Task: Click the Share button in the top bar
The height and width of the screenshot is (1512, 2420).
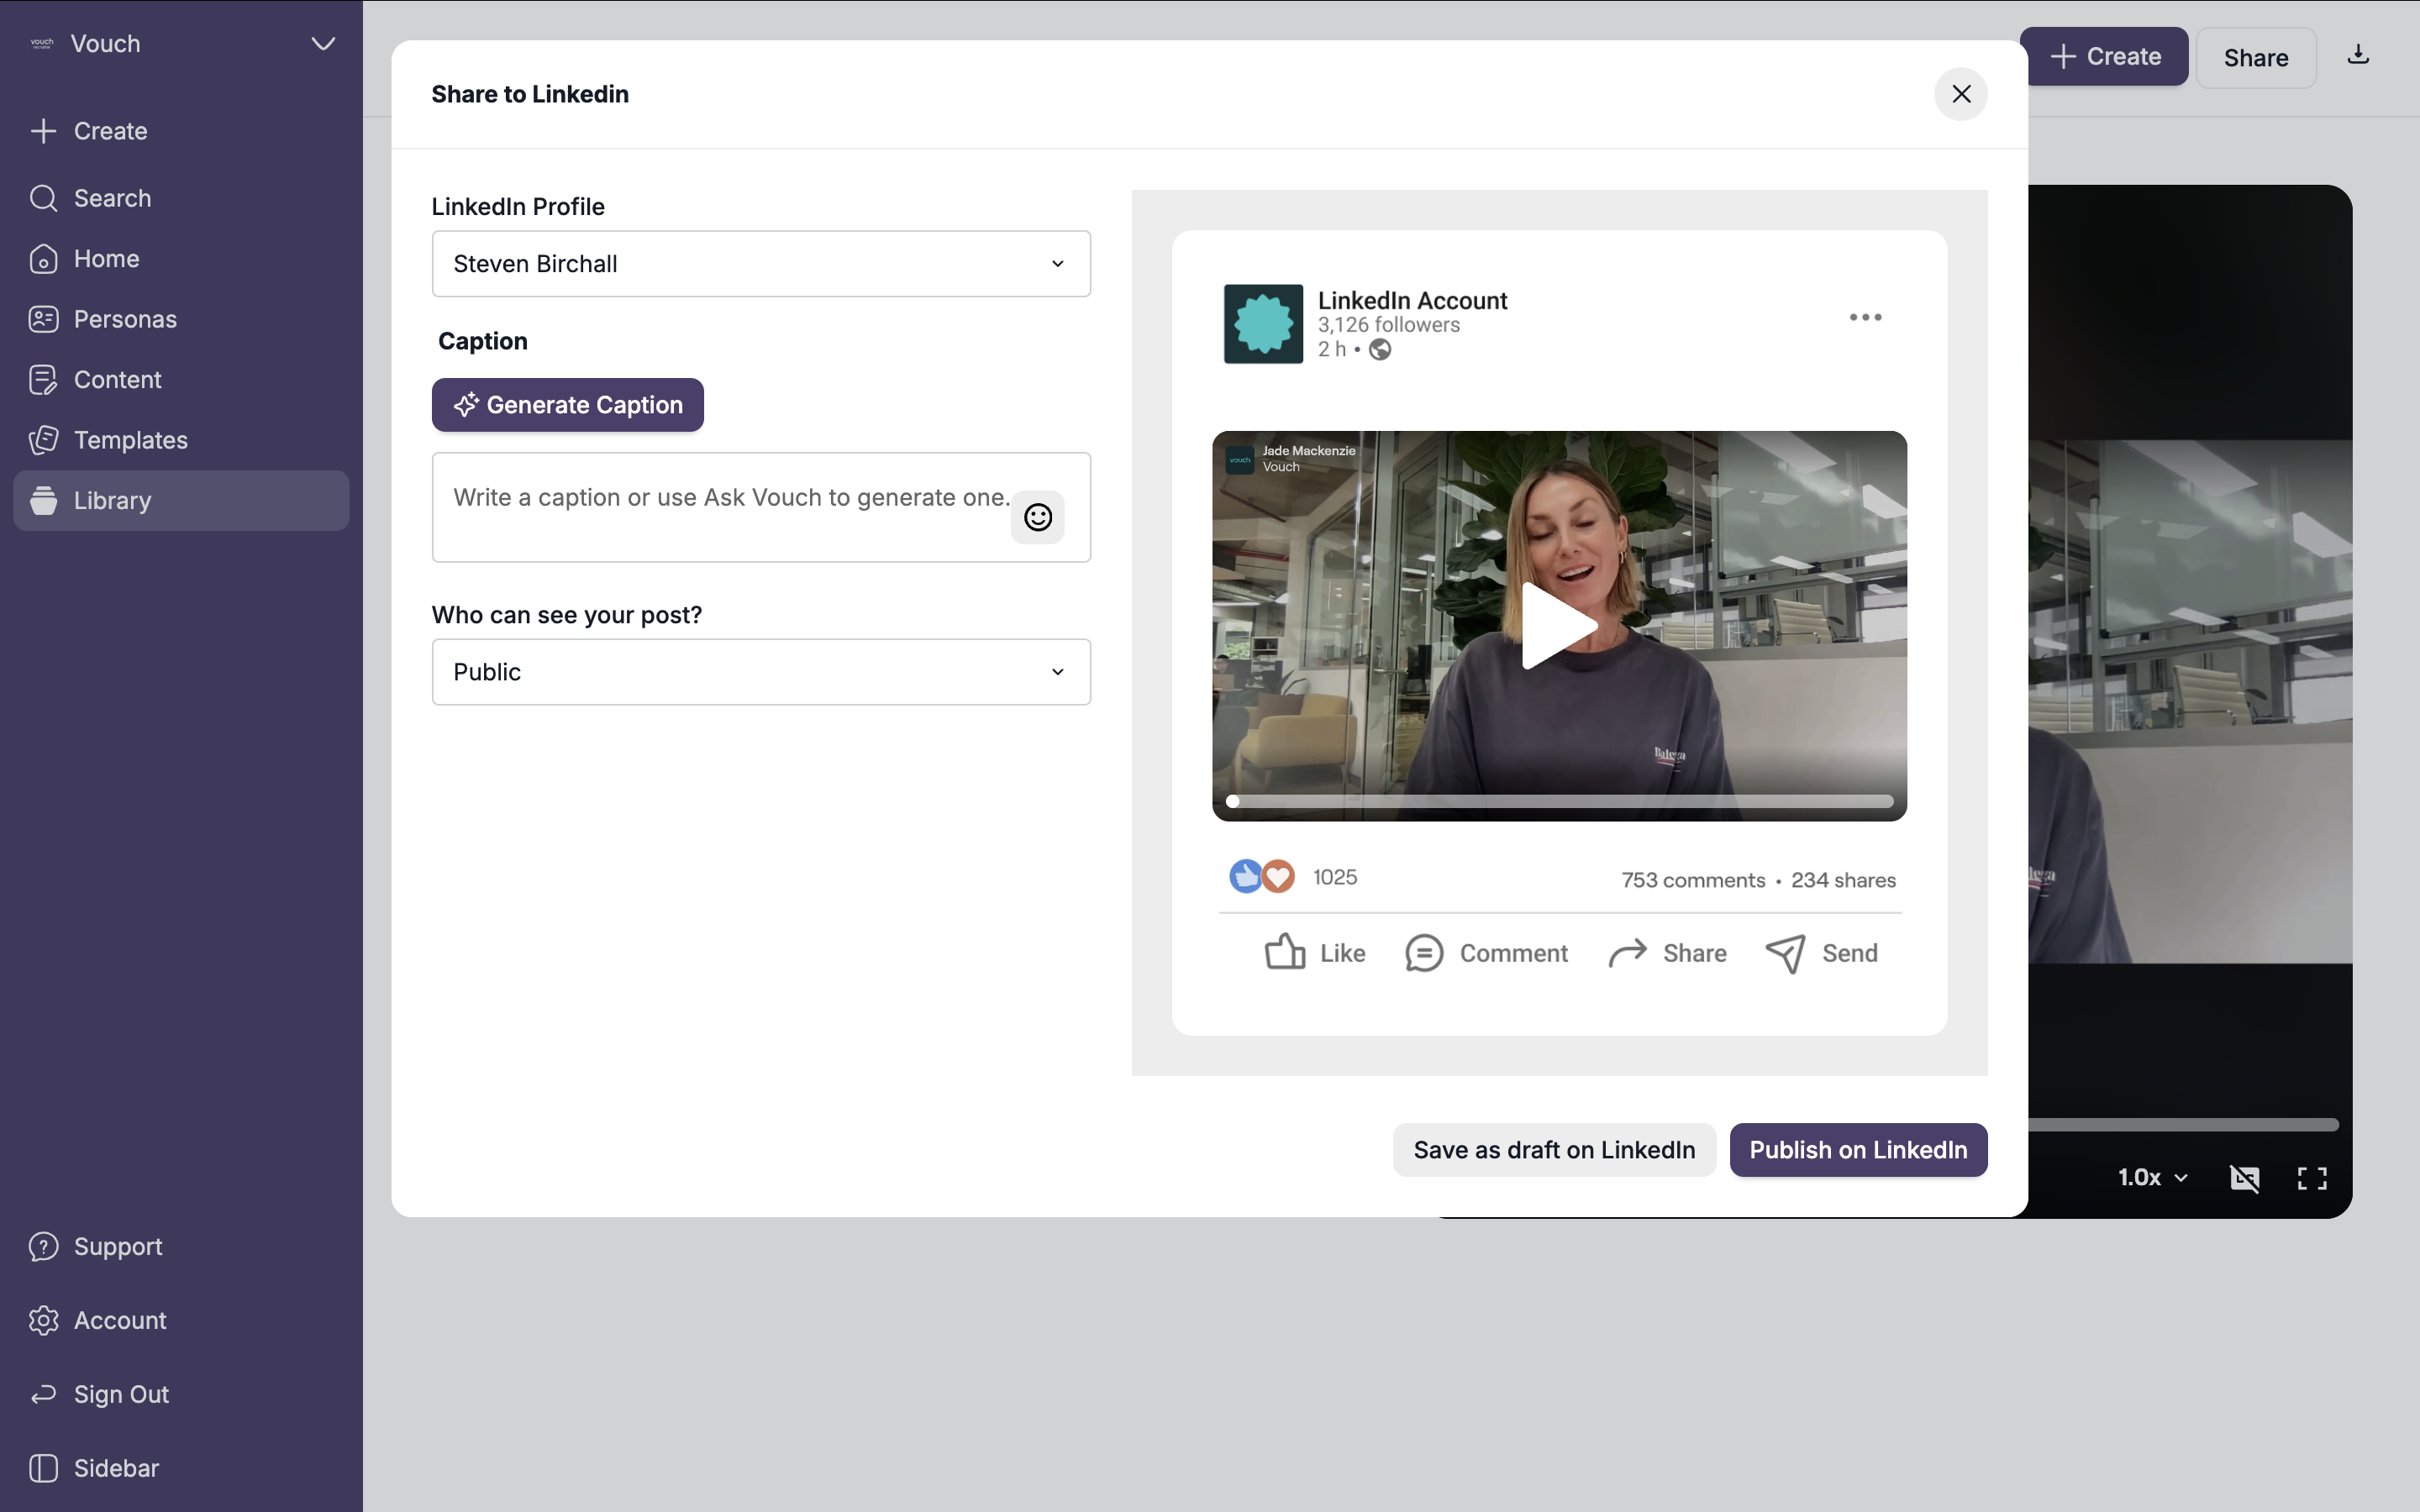Action: click(2256, 58)
